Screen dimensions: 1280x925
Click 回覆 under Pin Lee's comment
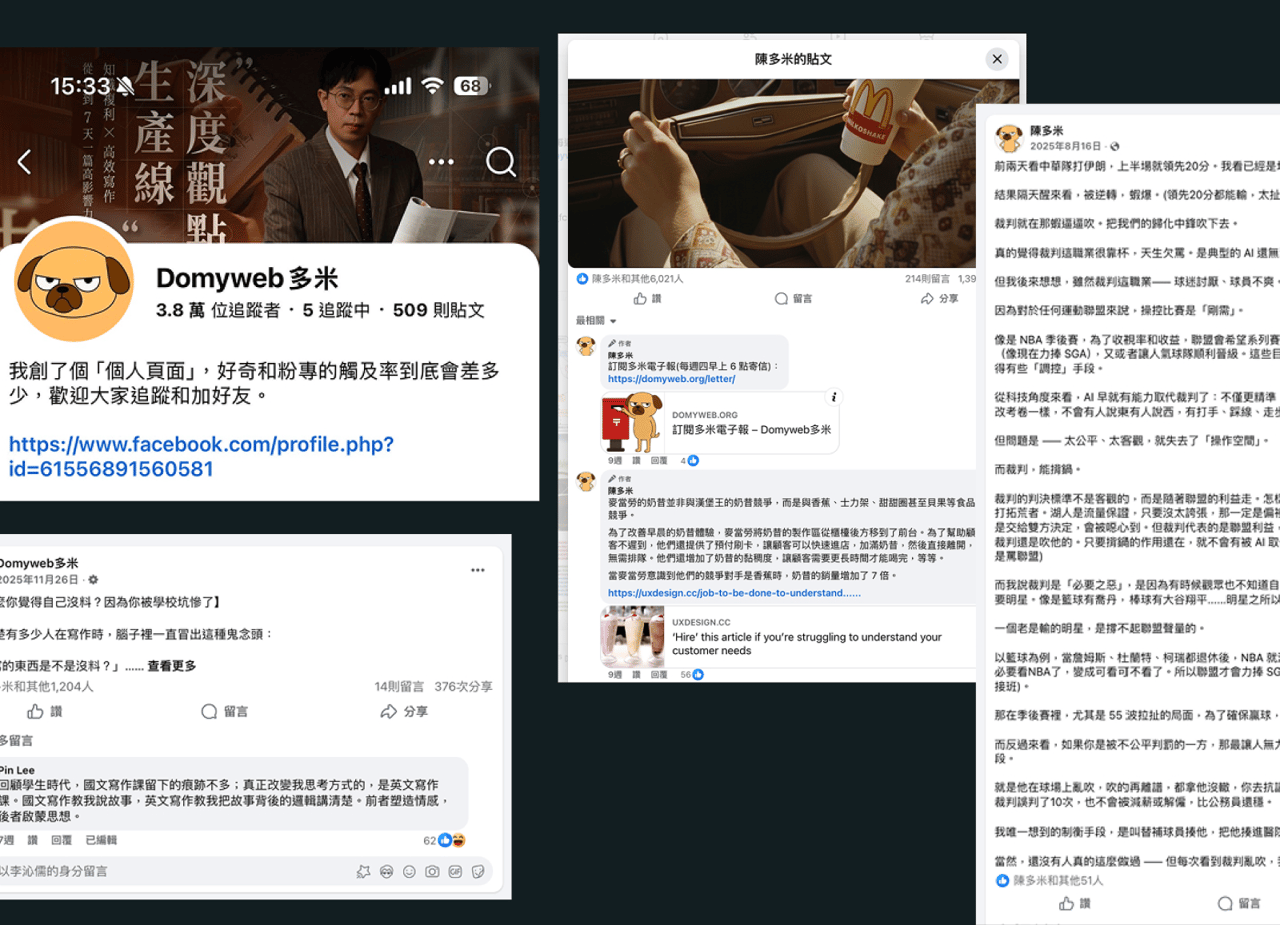(x=62, y=840)
